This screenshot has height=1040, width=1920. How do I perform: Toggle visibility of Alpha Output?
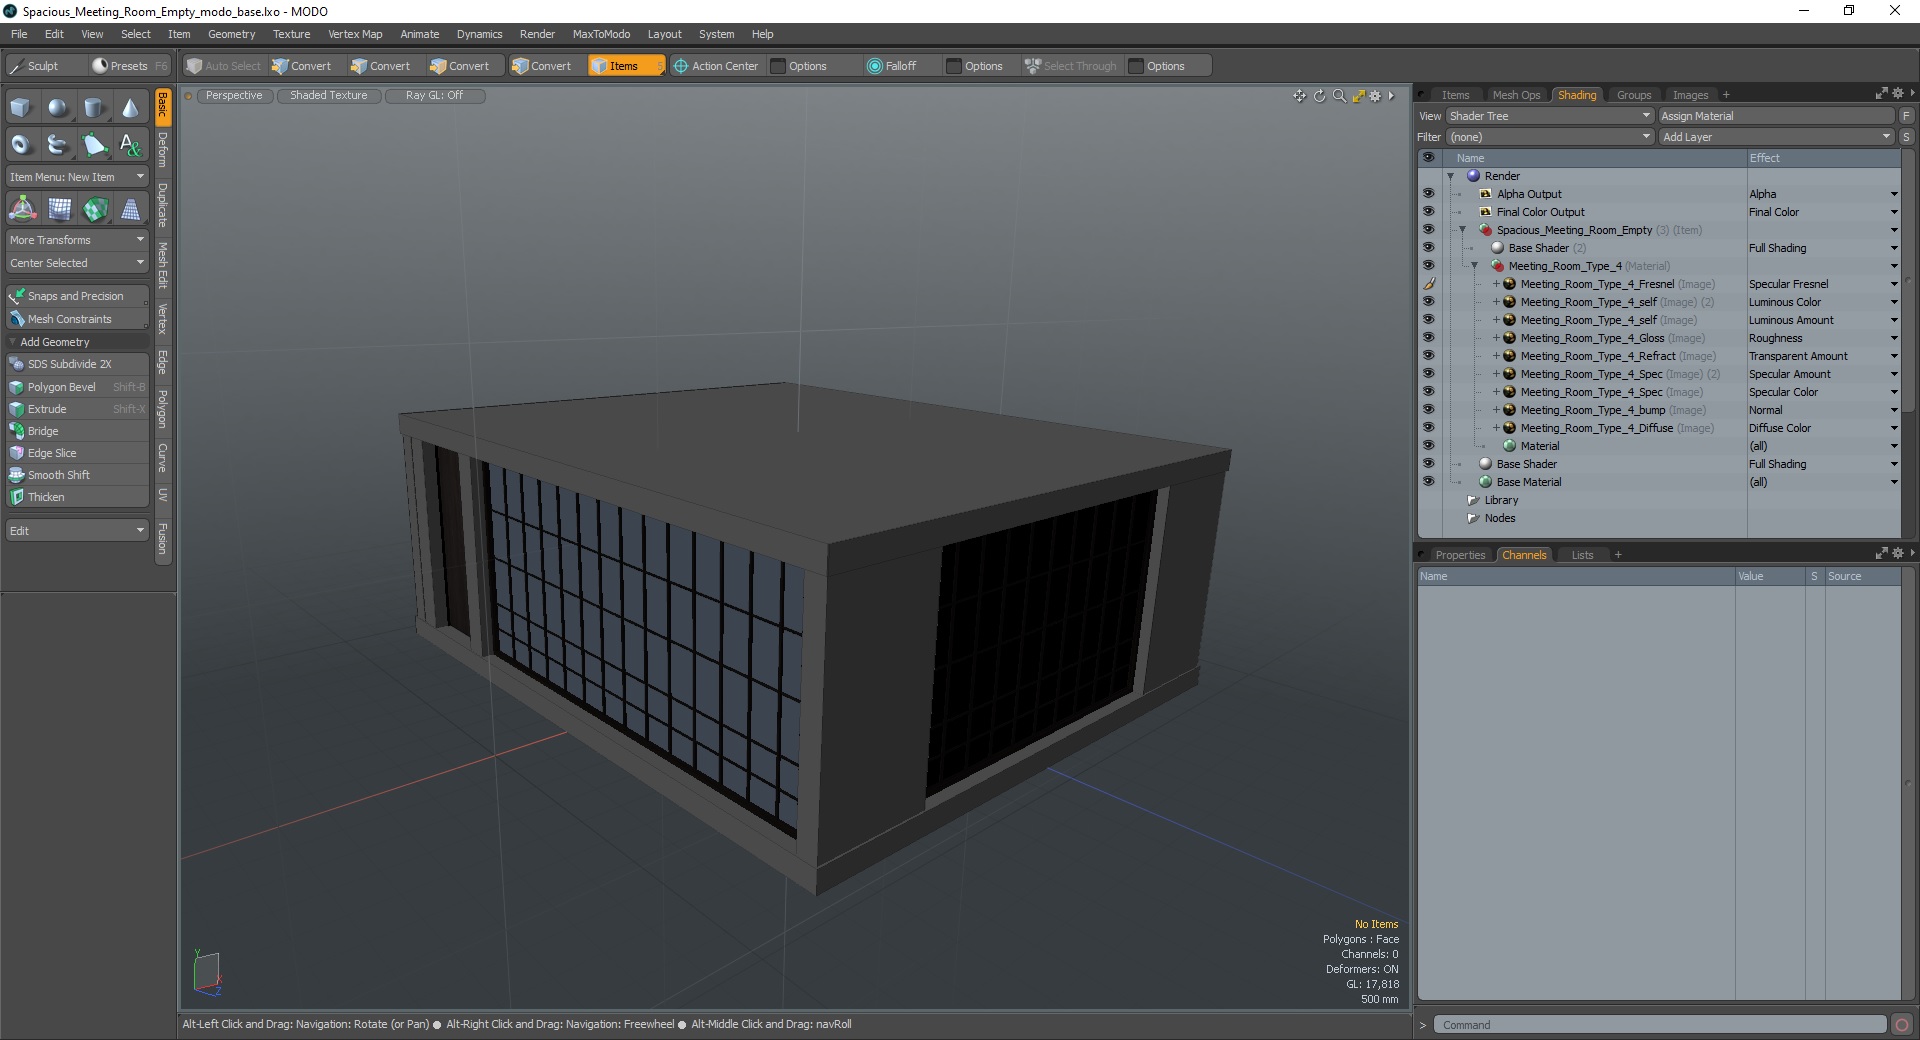(x=1428, y=194)
